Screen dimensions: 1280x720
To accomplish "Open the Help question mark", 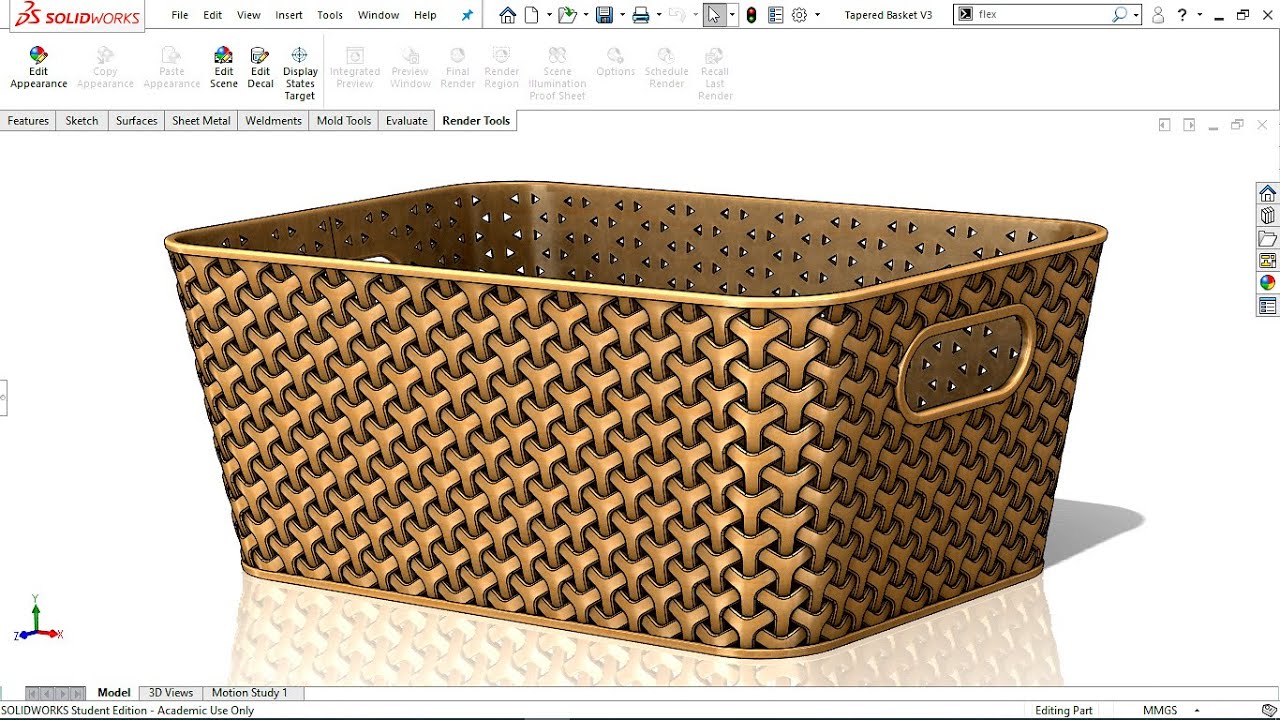I will (x=1183, y=15).
